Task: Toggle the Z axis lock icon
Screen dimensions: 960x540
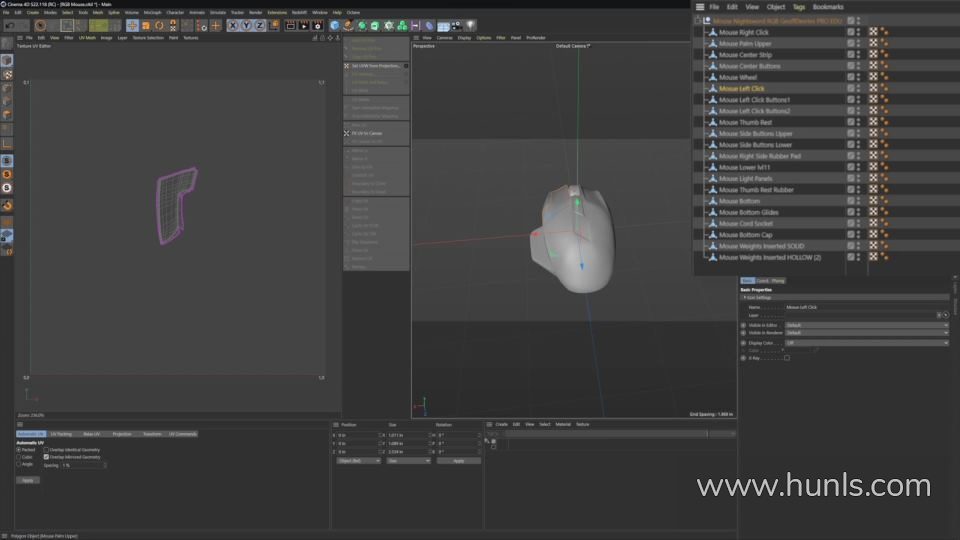Action: tap(260, 25)
